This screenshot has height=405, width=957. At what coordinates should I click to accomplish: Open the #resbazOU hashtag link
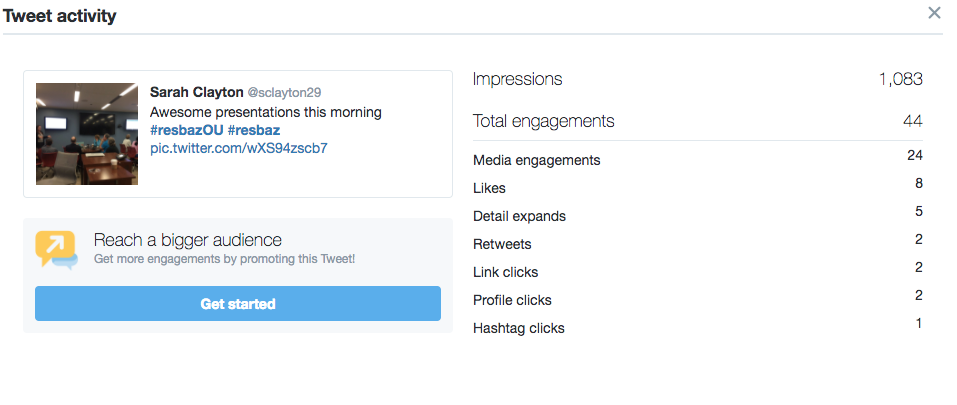click(186, 130)
